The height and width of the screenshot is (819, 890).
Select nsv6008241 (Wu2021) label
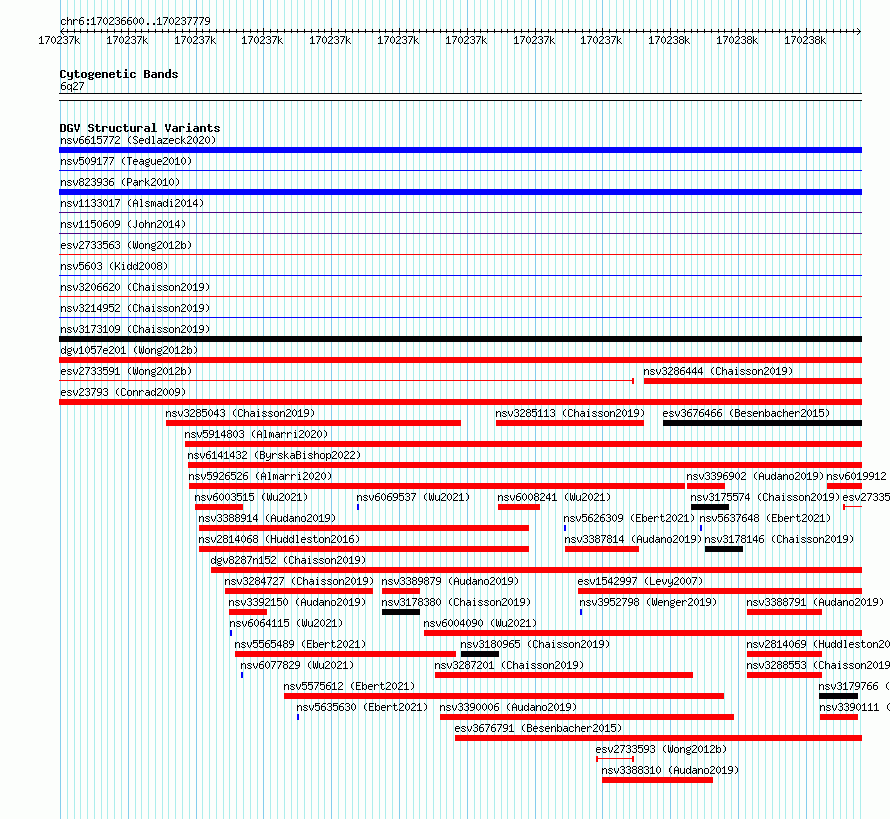554,497
